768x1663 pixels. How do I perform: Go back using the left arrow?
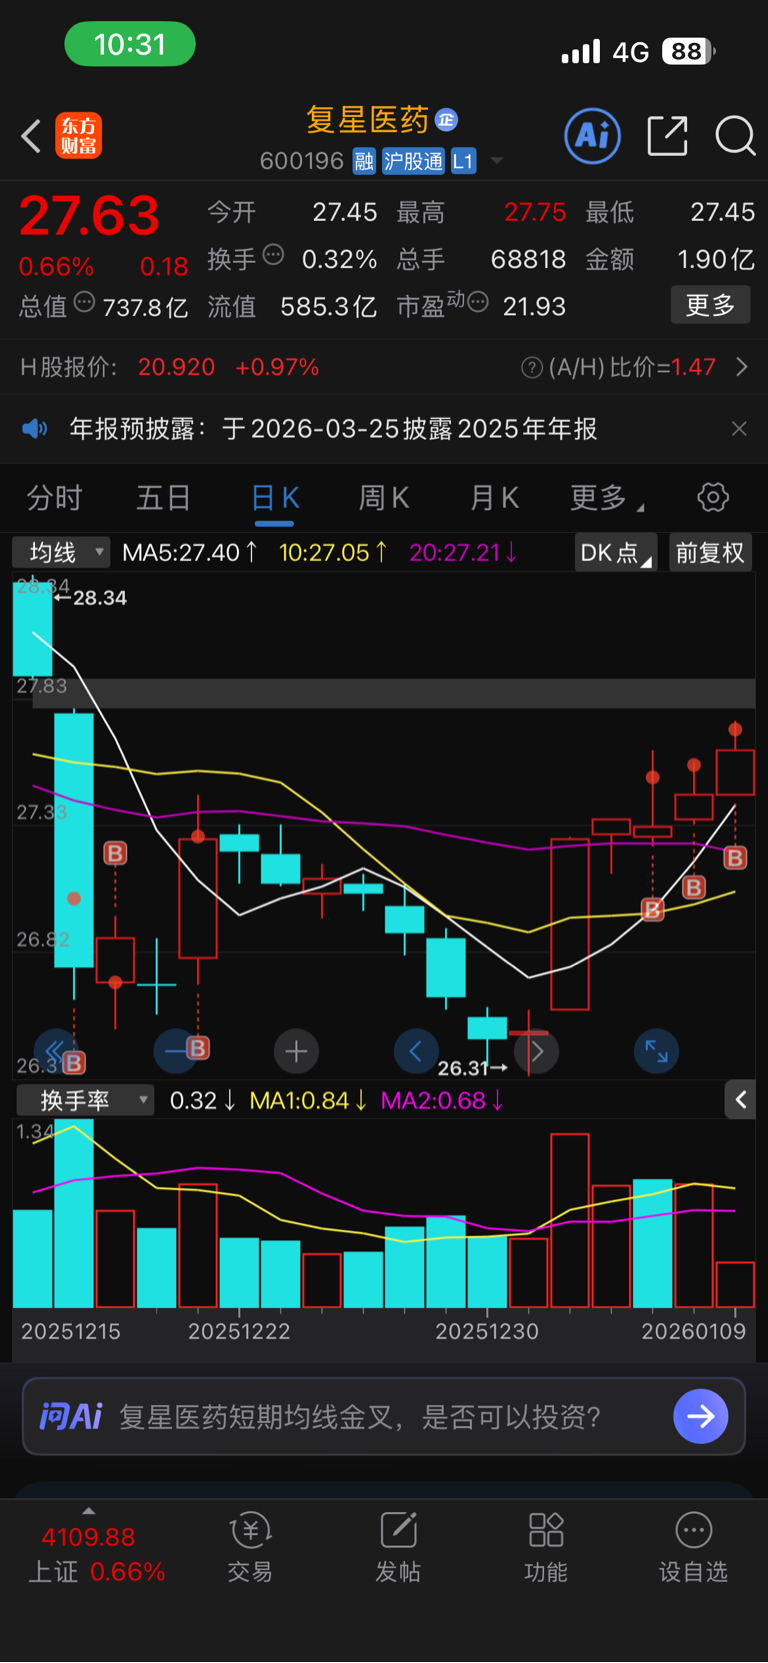[31, 136]
